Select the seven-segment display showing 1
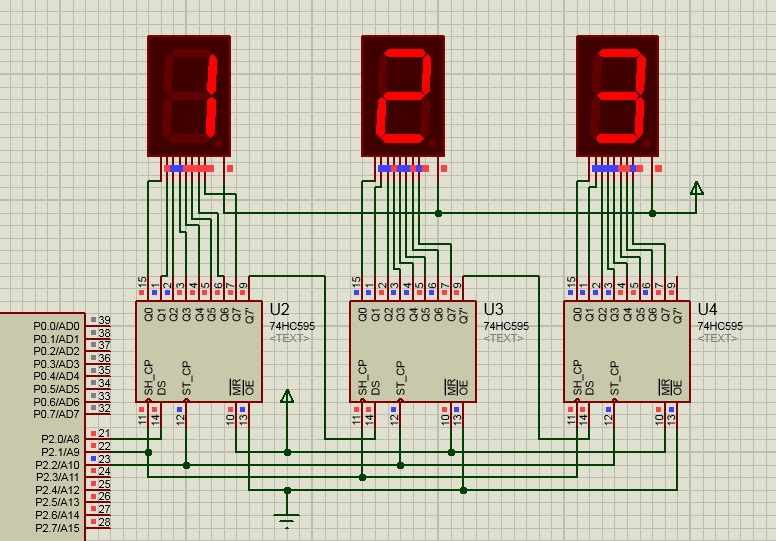 pyautogui.click(x=189, y=96)
